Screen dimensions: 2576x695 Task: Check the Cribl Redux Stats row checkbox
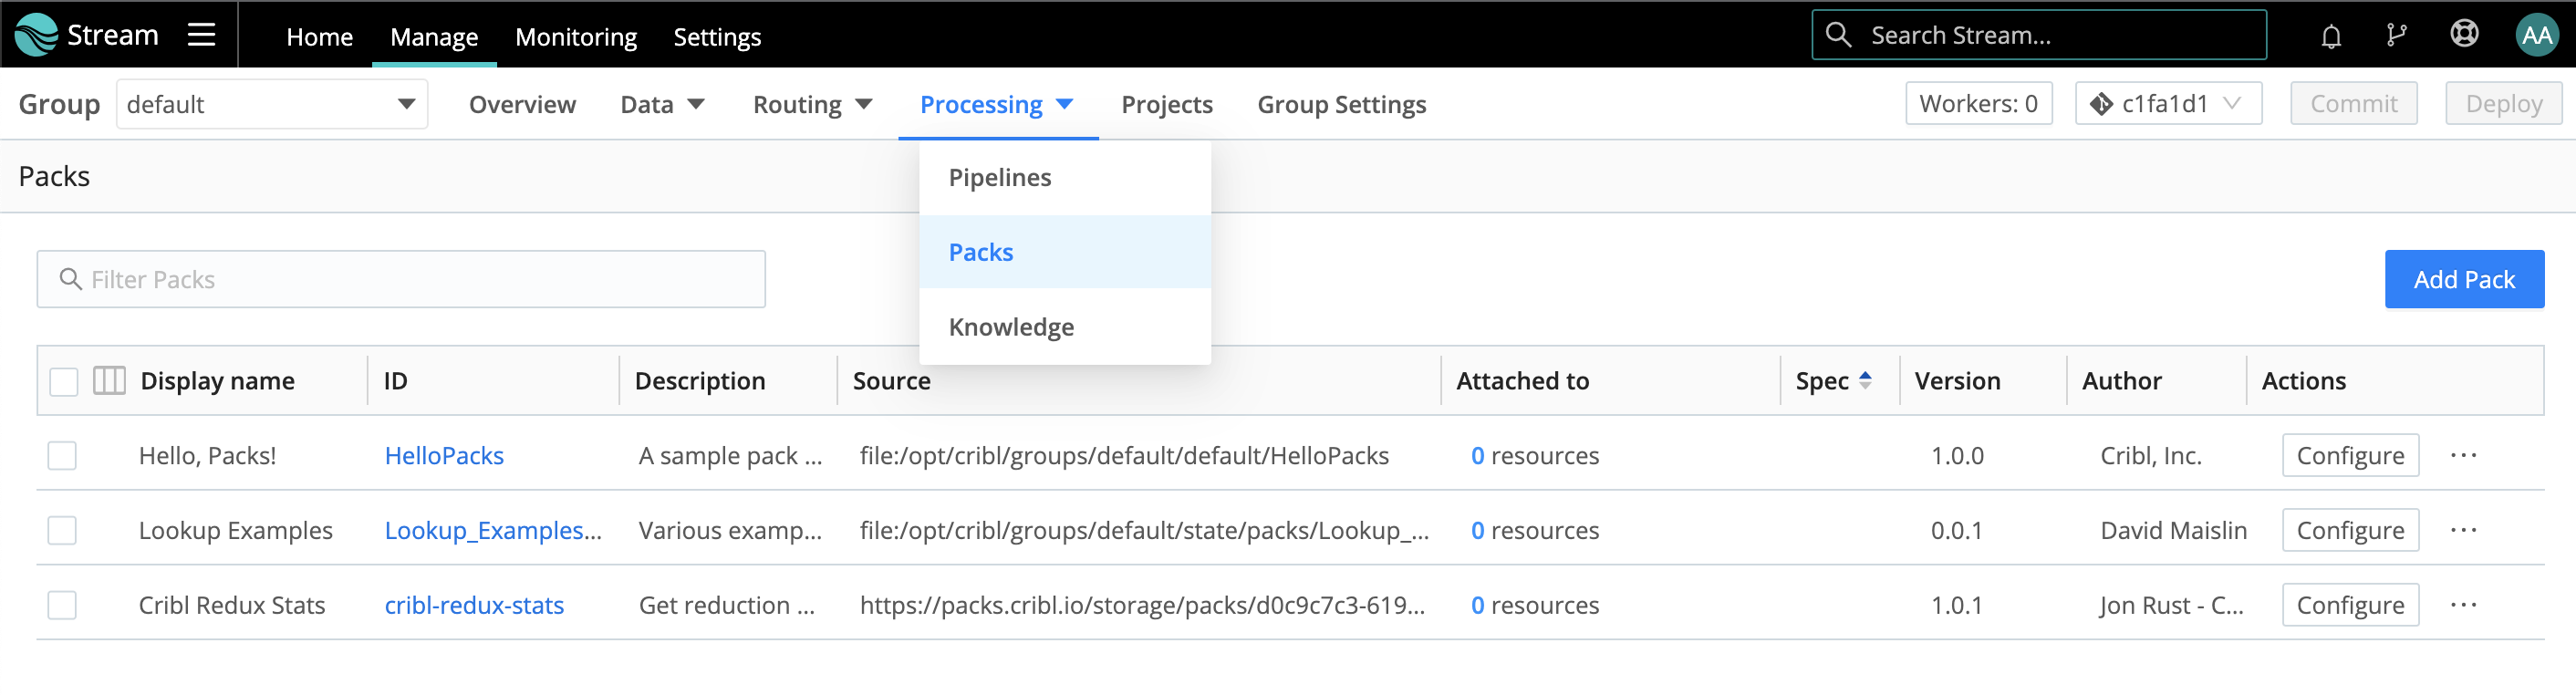62,605
